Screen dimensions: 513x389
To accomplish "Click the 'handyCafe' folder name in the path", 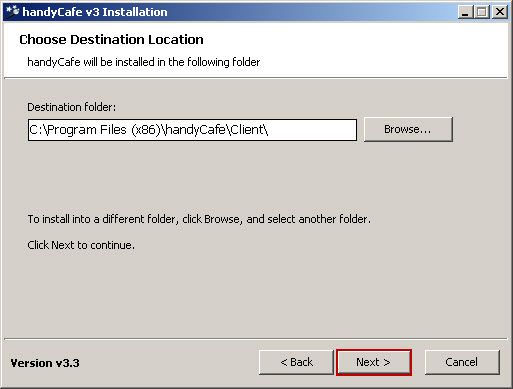I will (x=196, y=130).
